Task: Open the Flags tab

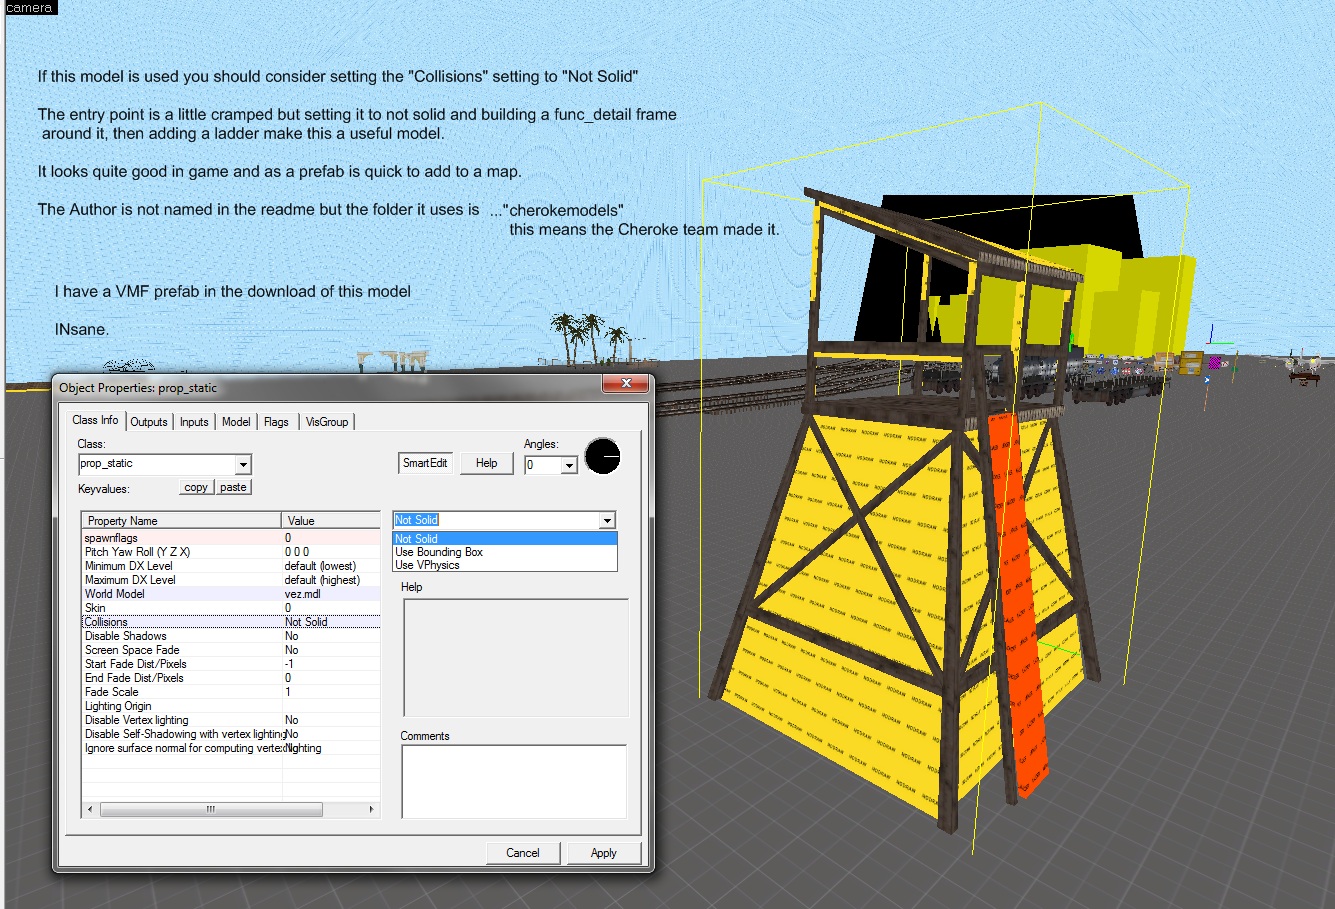Action: (x=276, y=422)
